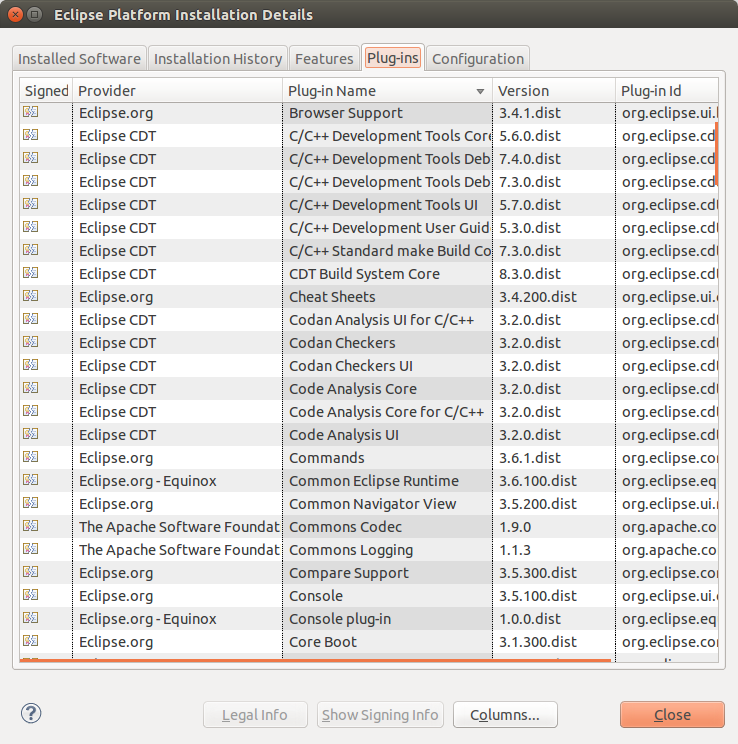
Task: Select the Codan Checkers UI plug-in name
Action: click(x=351, y=366)
